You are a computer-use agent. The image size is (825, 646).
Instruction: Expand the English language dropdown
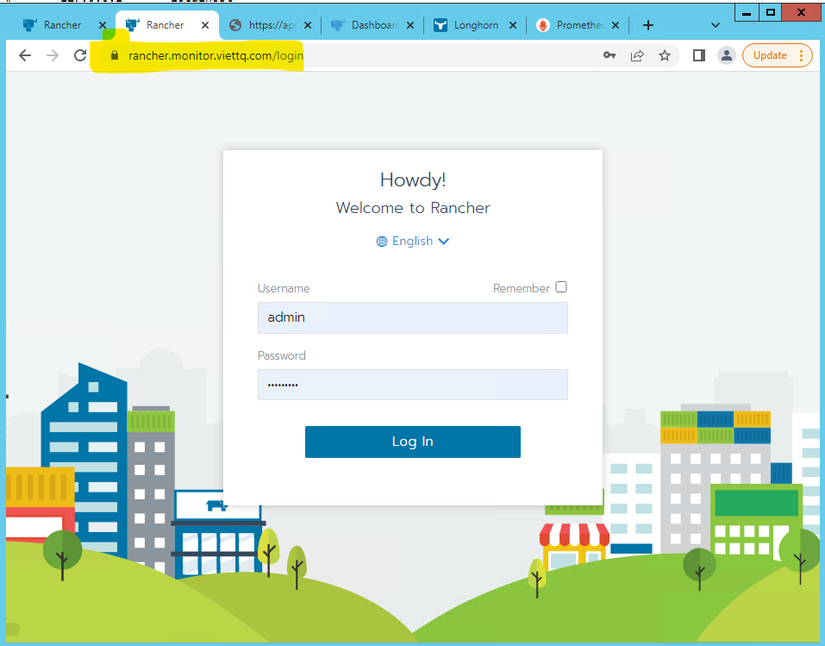tap(412, 241)
